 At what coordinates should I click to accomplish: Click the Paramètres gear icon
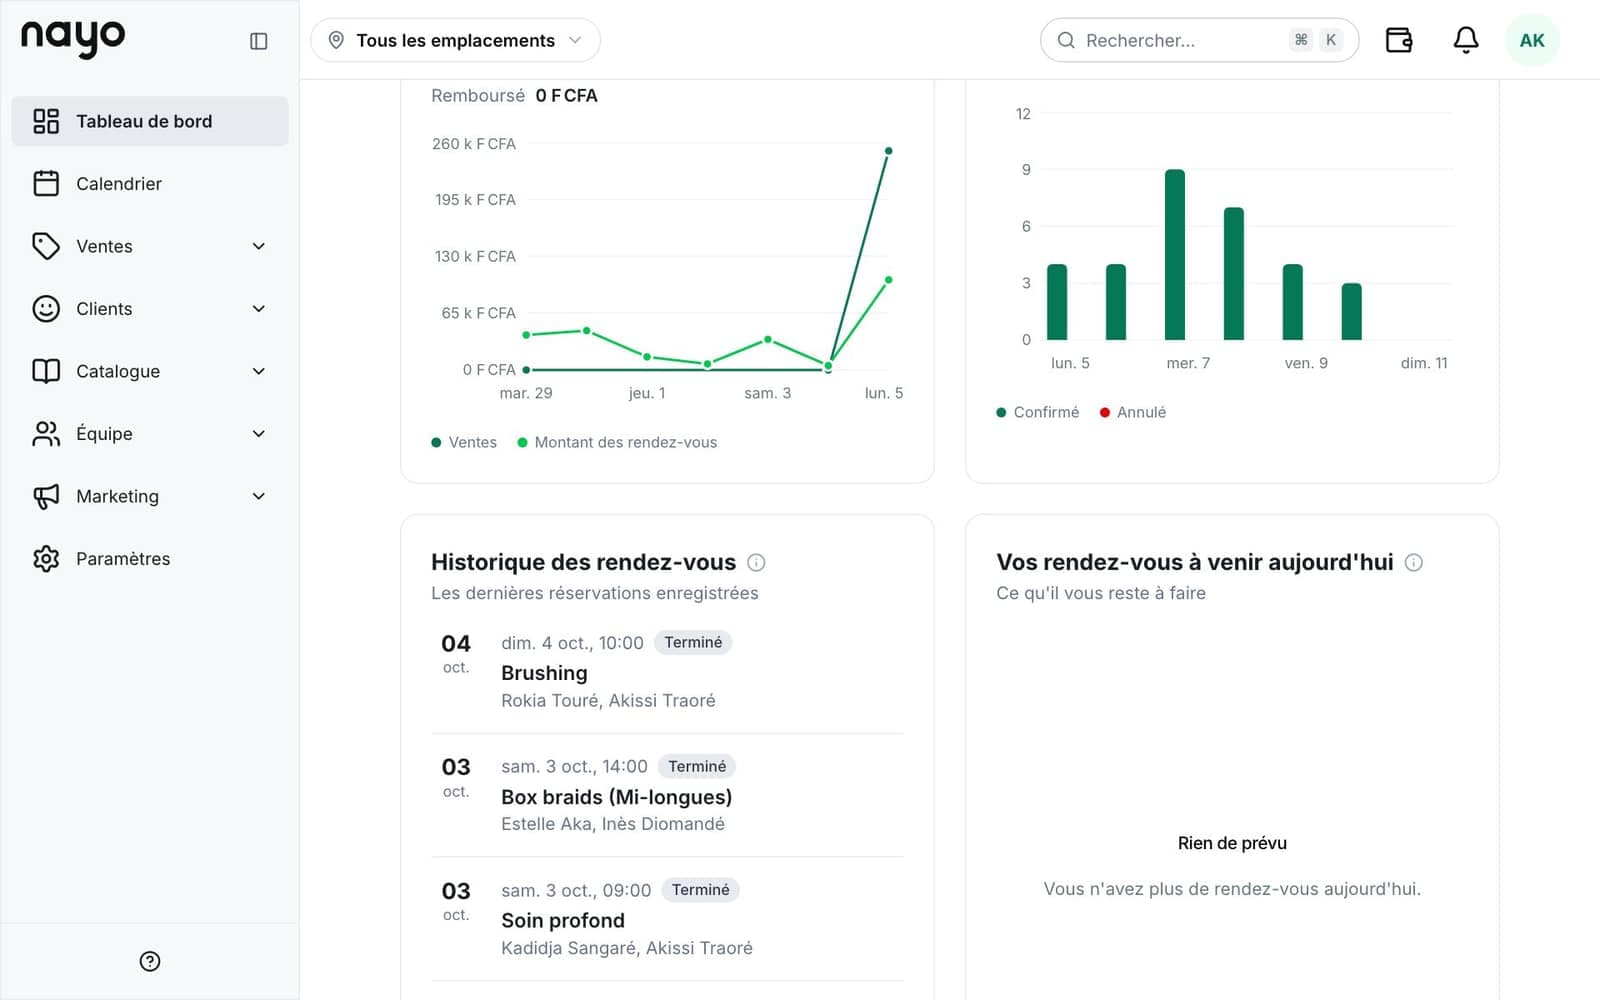click(x=46, y=558)
